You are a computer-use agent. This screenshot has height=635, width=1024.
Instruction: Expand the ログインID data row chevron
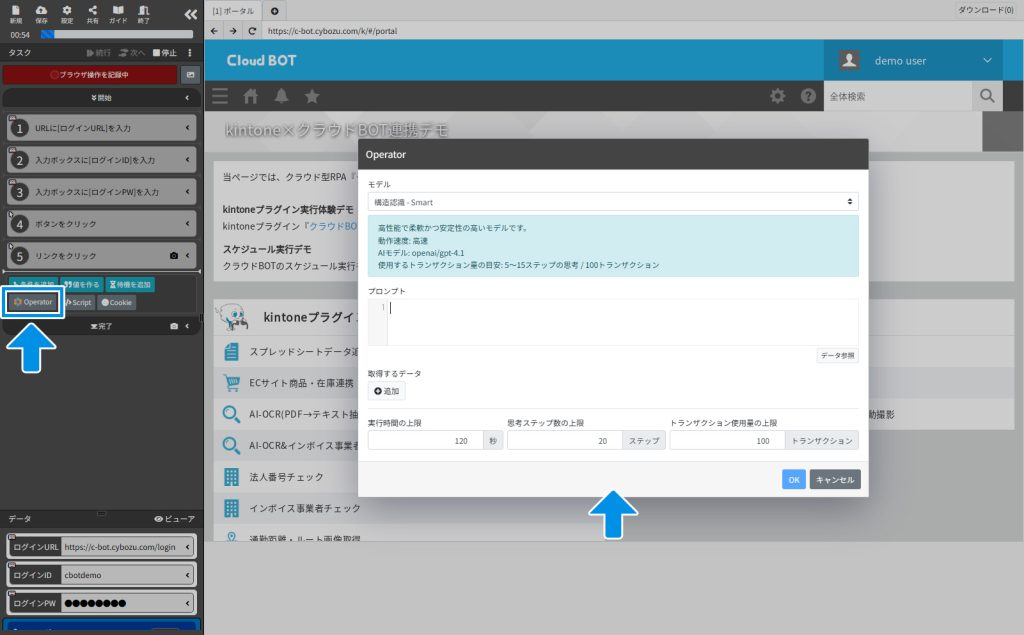point(187,576)
